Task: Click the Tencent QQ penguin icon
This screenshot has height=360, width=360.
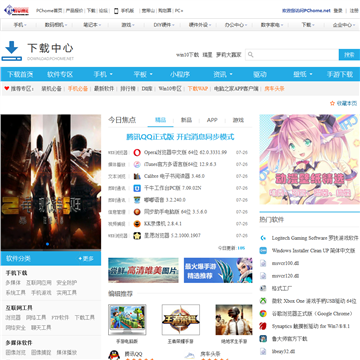Action: pos(114,355)
